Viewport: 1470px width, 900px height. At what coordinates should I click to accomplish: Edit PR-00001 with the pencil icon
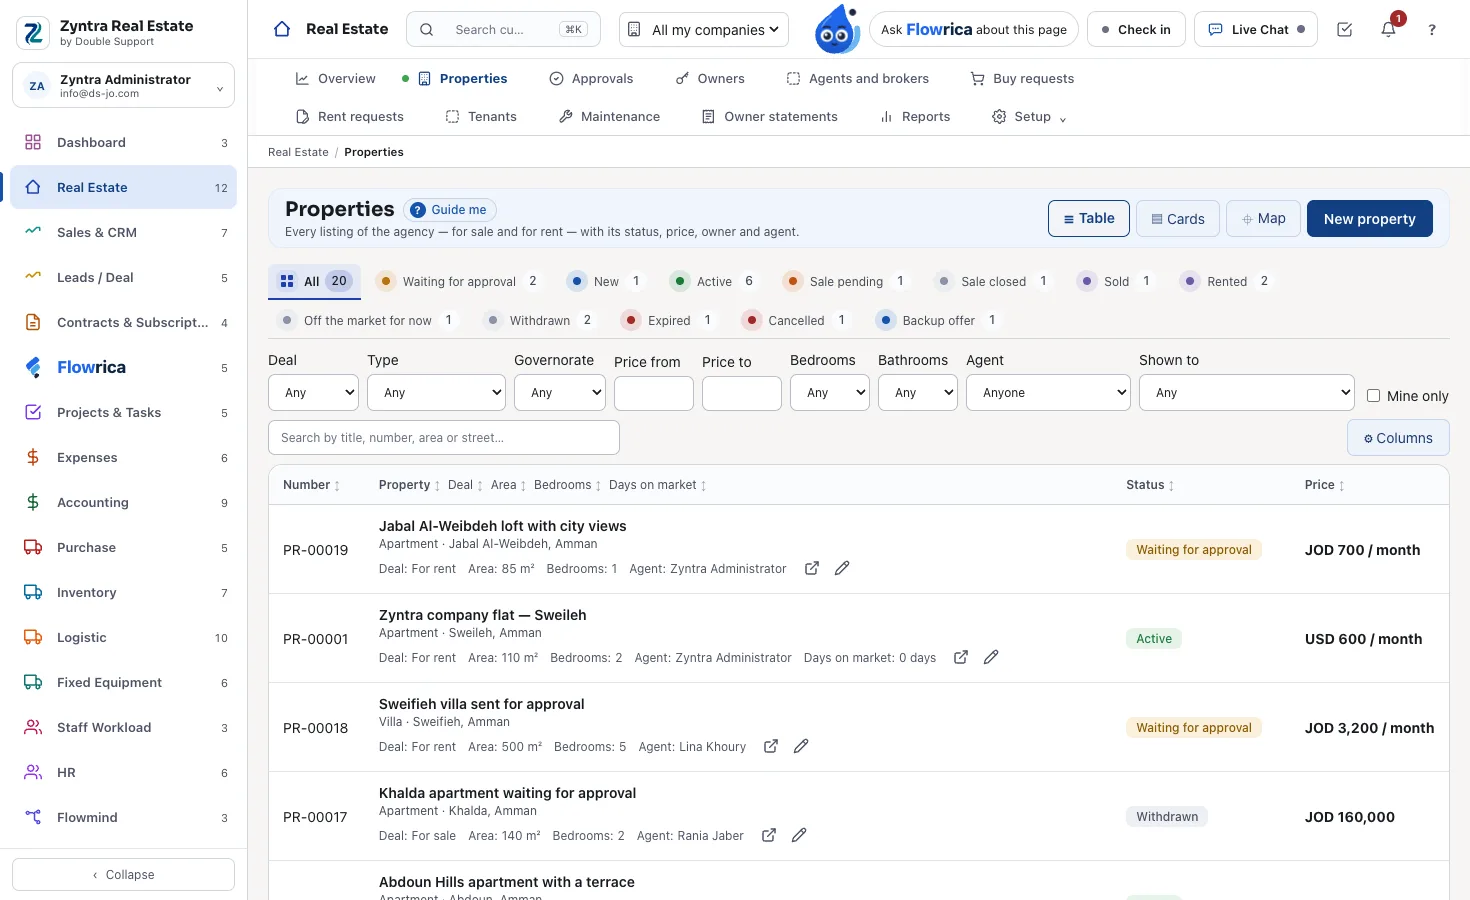coord(991,657)
